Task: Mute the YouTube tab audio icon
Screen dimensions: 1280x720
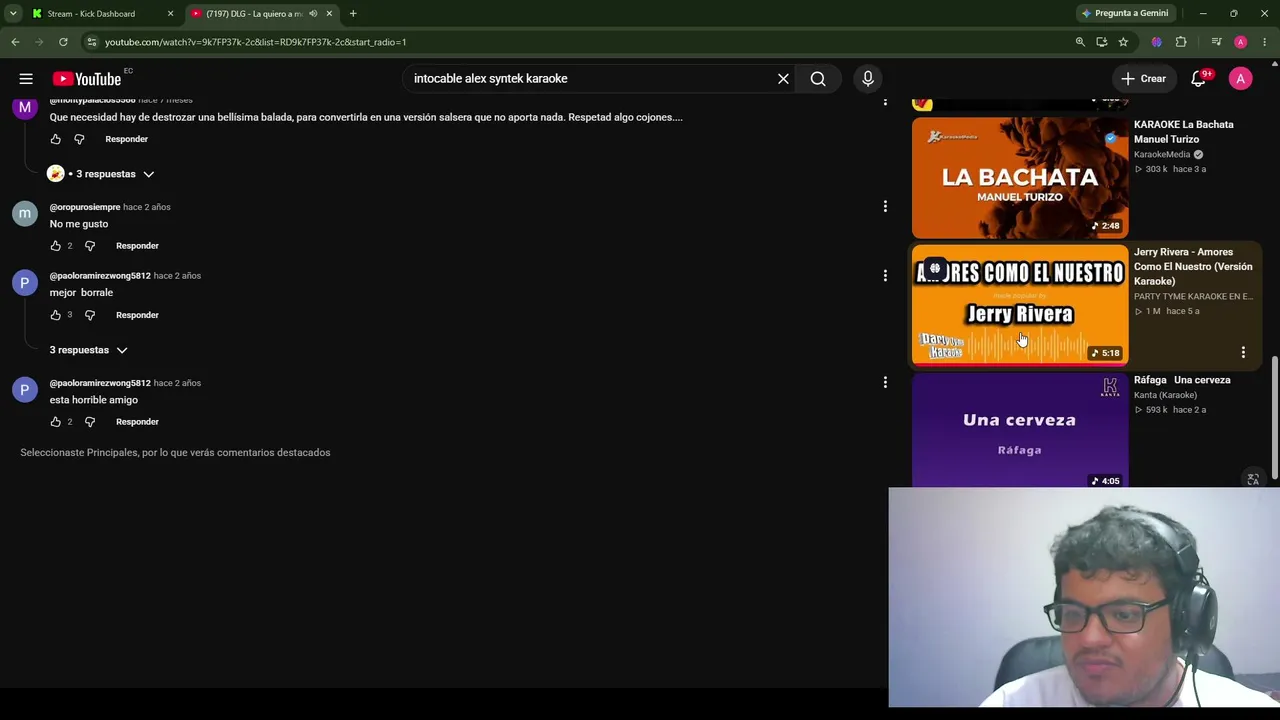Action: point(313,14)
